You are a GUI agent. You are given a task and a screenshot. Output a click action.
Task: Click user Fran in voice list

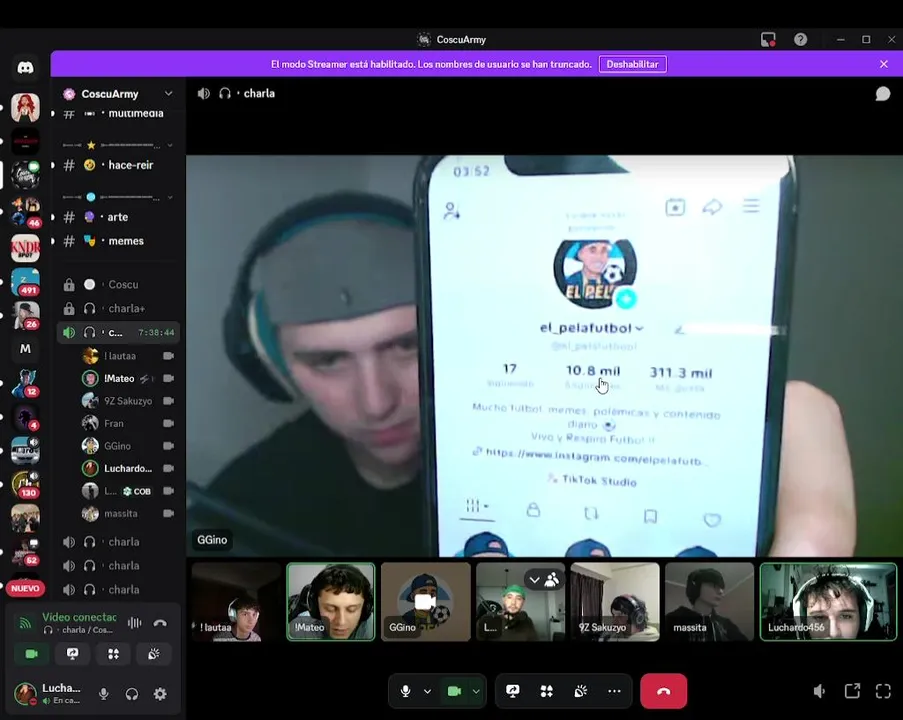[128, 423]
